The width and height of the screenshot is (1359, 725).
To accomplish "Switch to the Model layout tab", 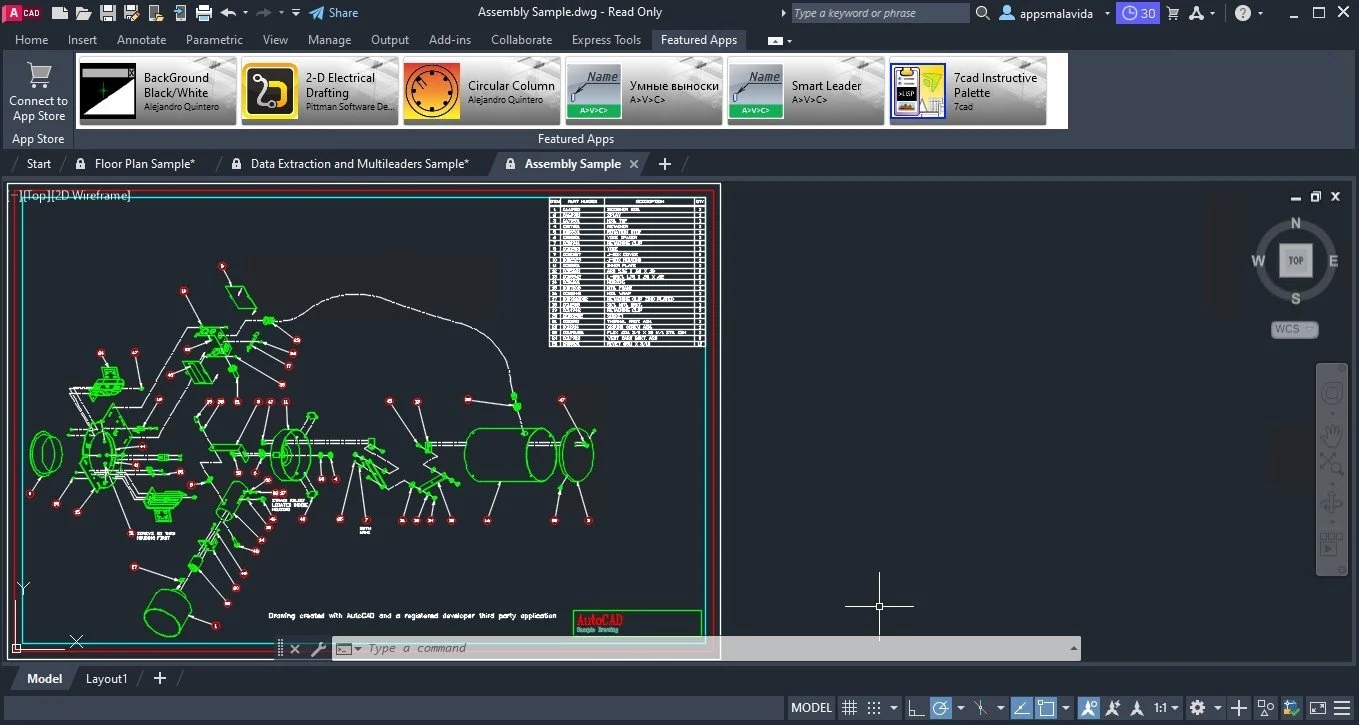I will point(44,678).
